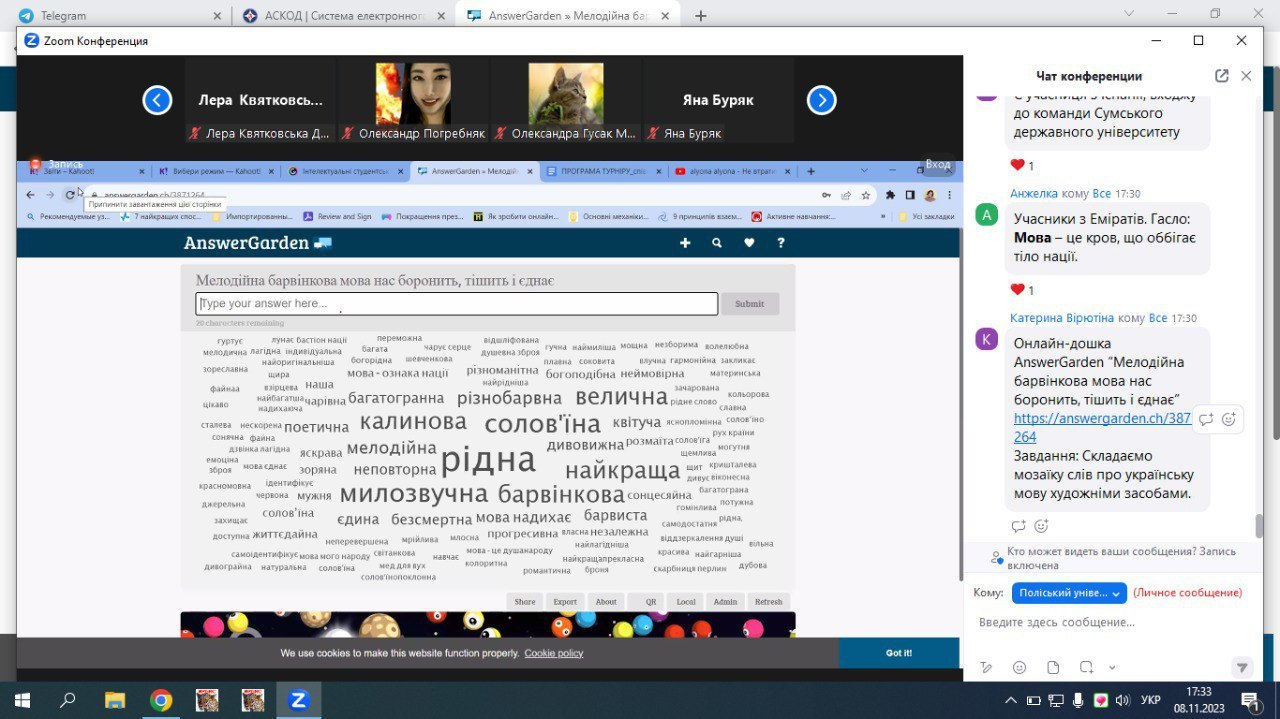The height and width of the screenshot is (719, 1280).
Task: Pop out the conference chat panel
Action: [x=1221, y=76]
